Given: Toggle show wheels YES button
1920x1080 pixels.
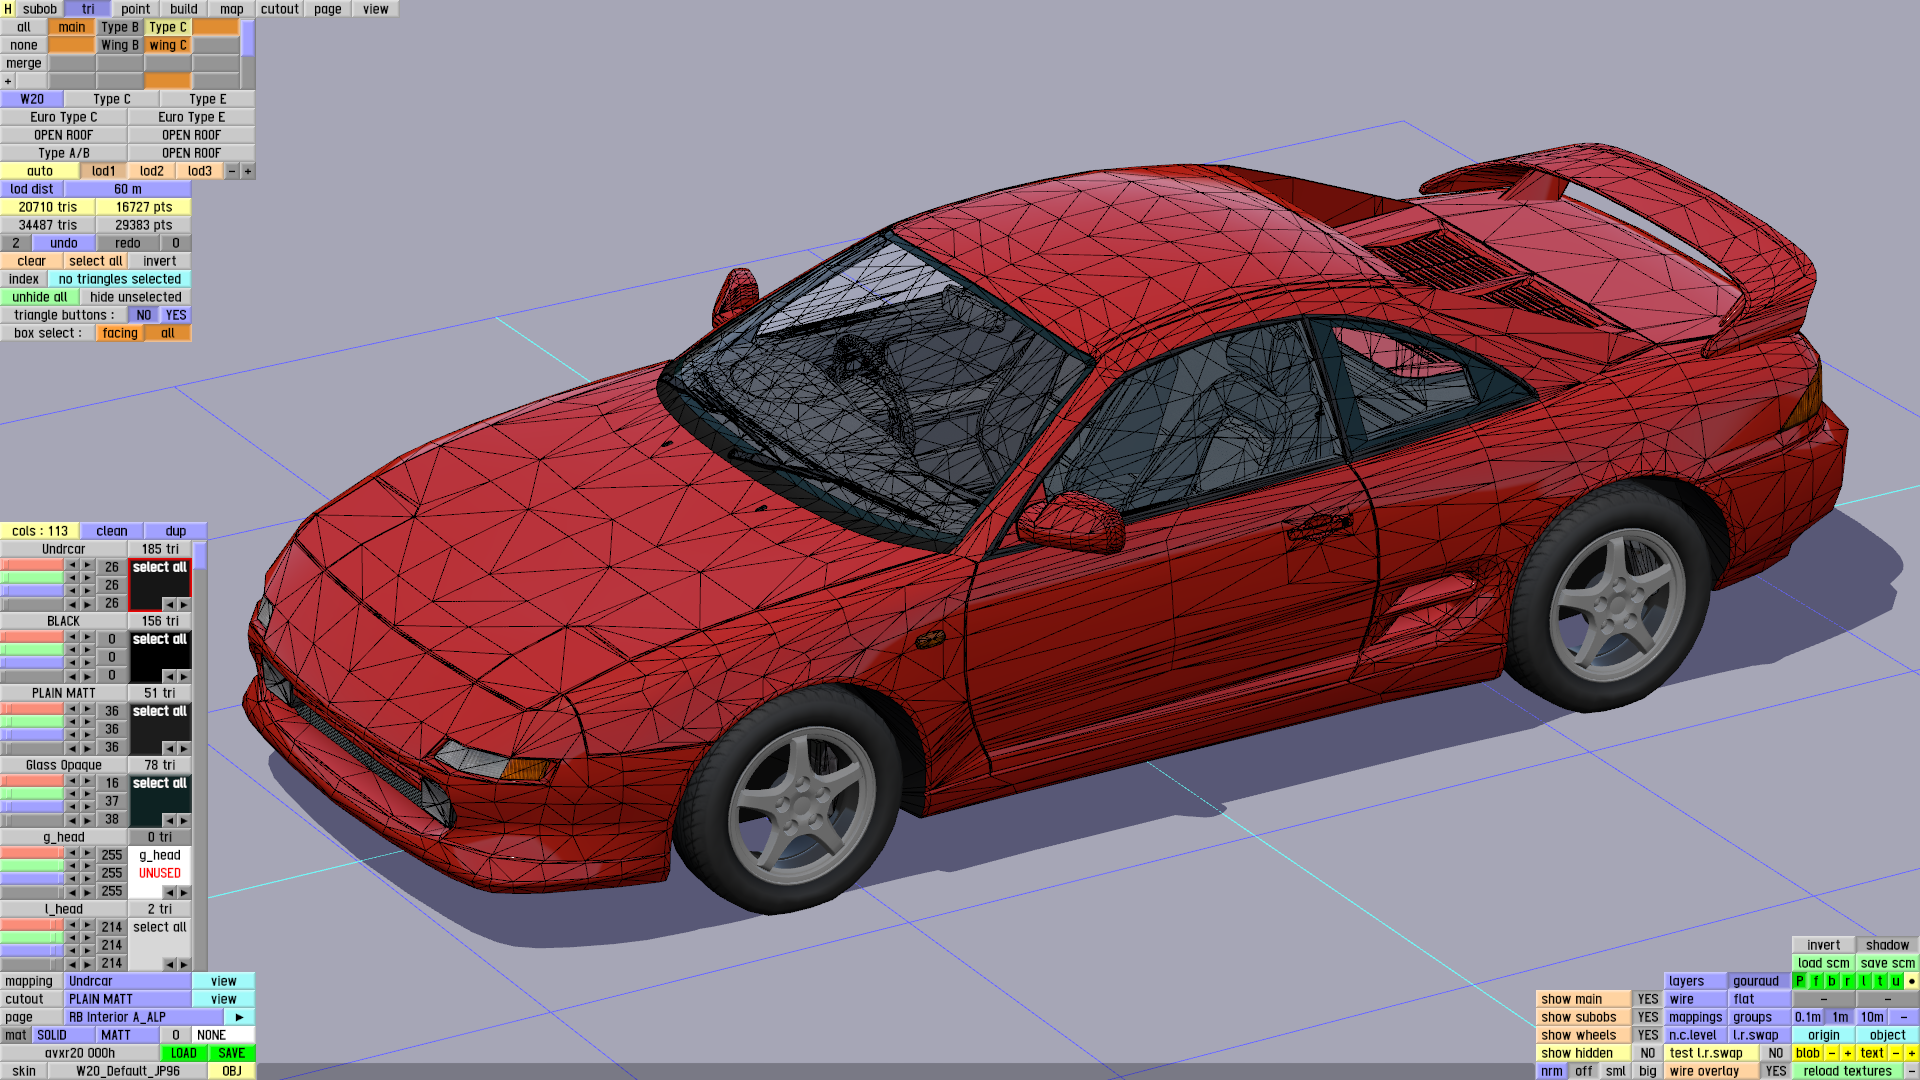Looking at the screenshot, I should (x=1647, y=1035).
